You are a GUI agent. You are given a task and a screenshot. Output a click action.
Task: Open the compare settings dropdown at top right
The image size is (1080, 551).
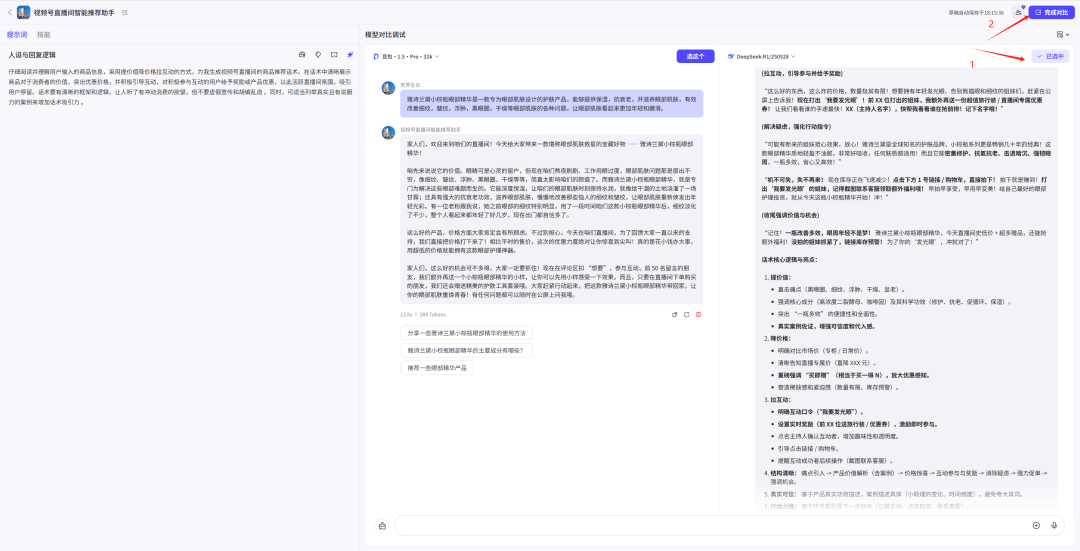pos(1063,34)
